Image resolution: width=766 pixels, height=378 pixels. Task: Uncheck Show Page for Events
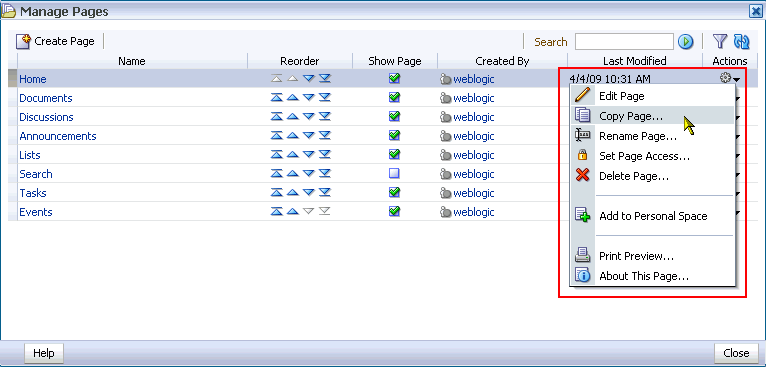pyautogui.click(x=394, y=211)
